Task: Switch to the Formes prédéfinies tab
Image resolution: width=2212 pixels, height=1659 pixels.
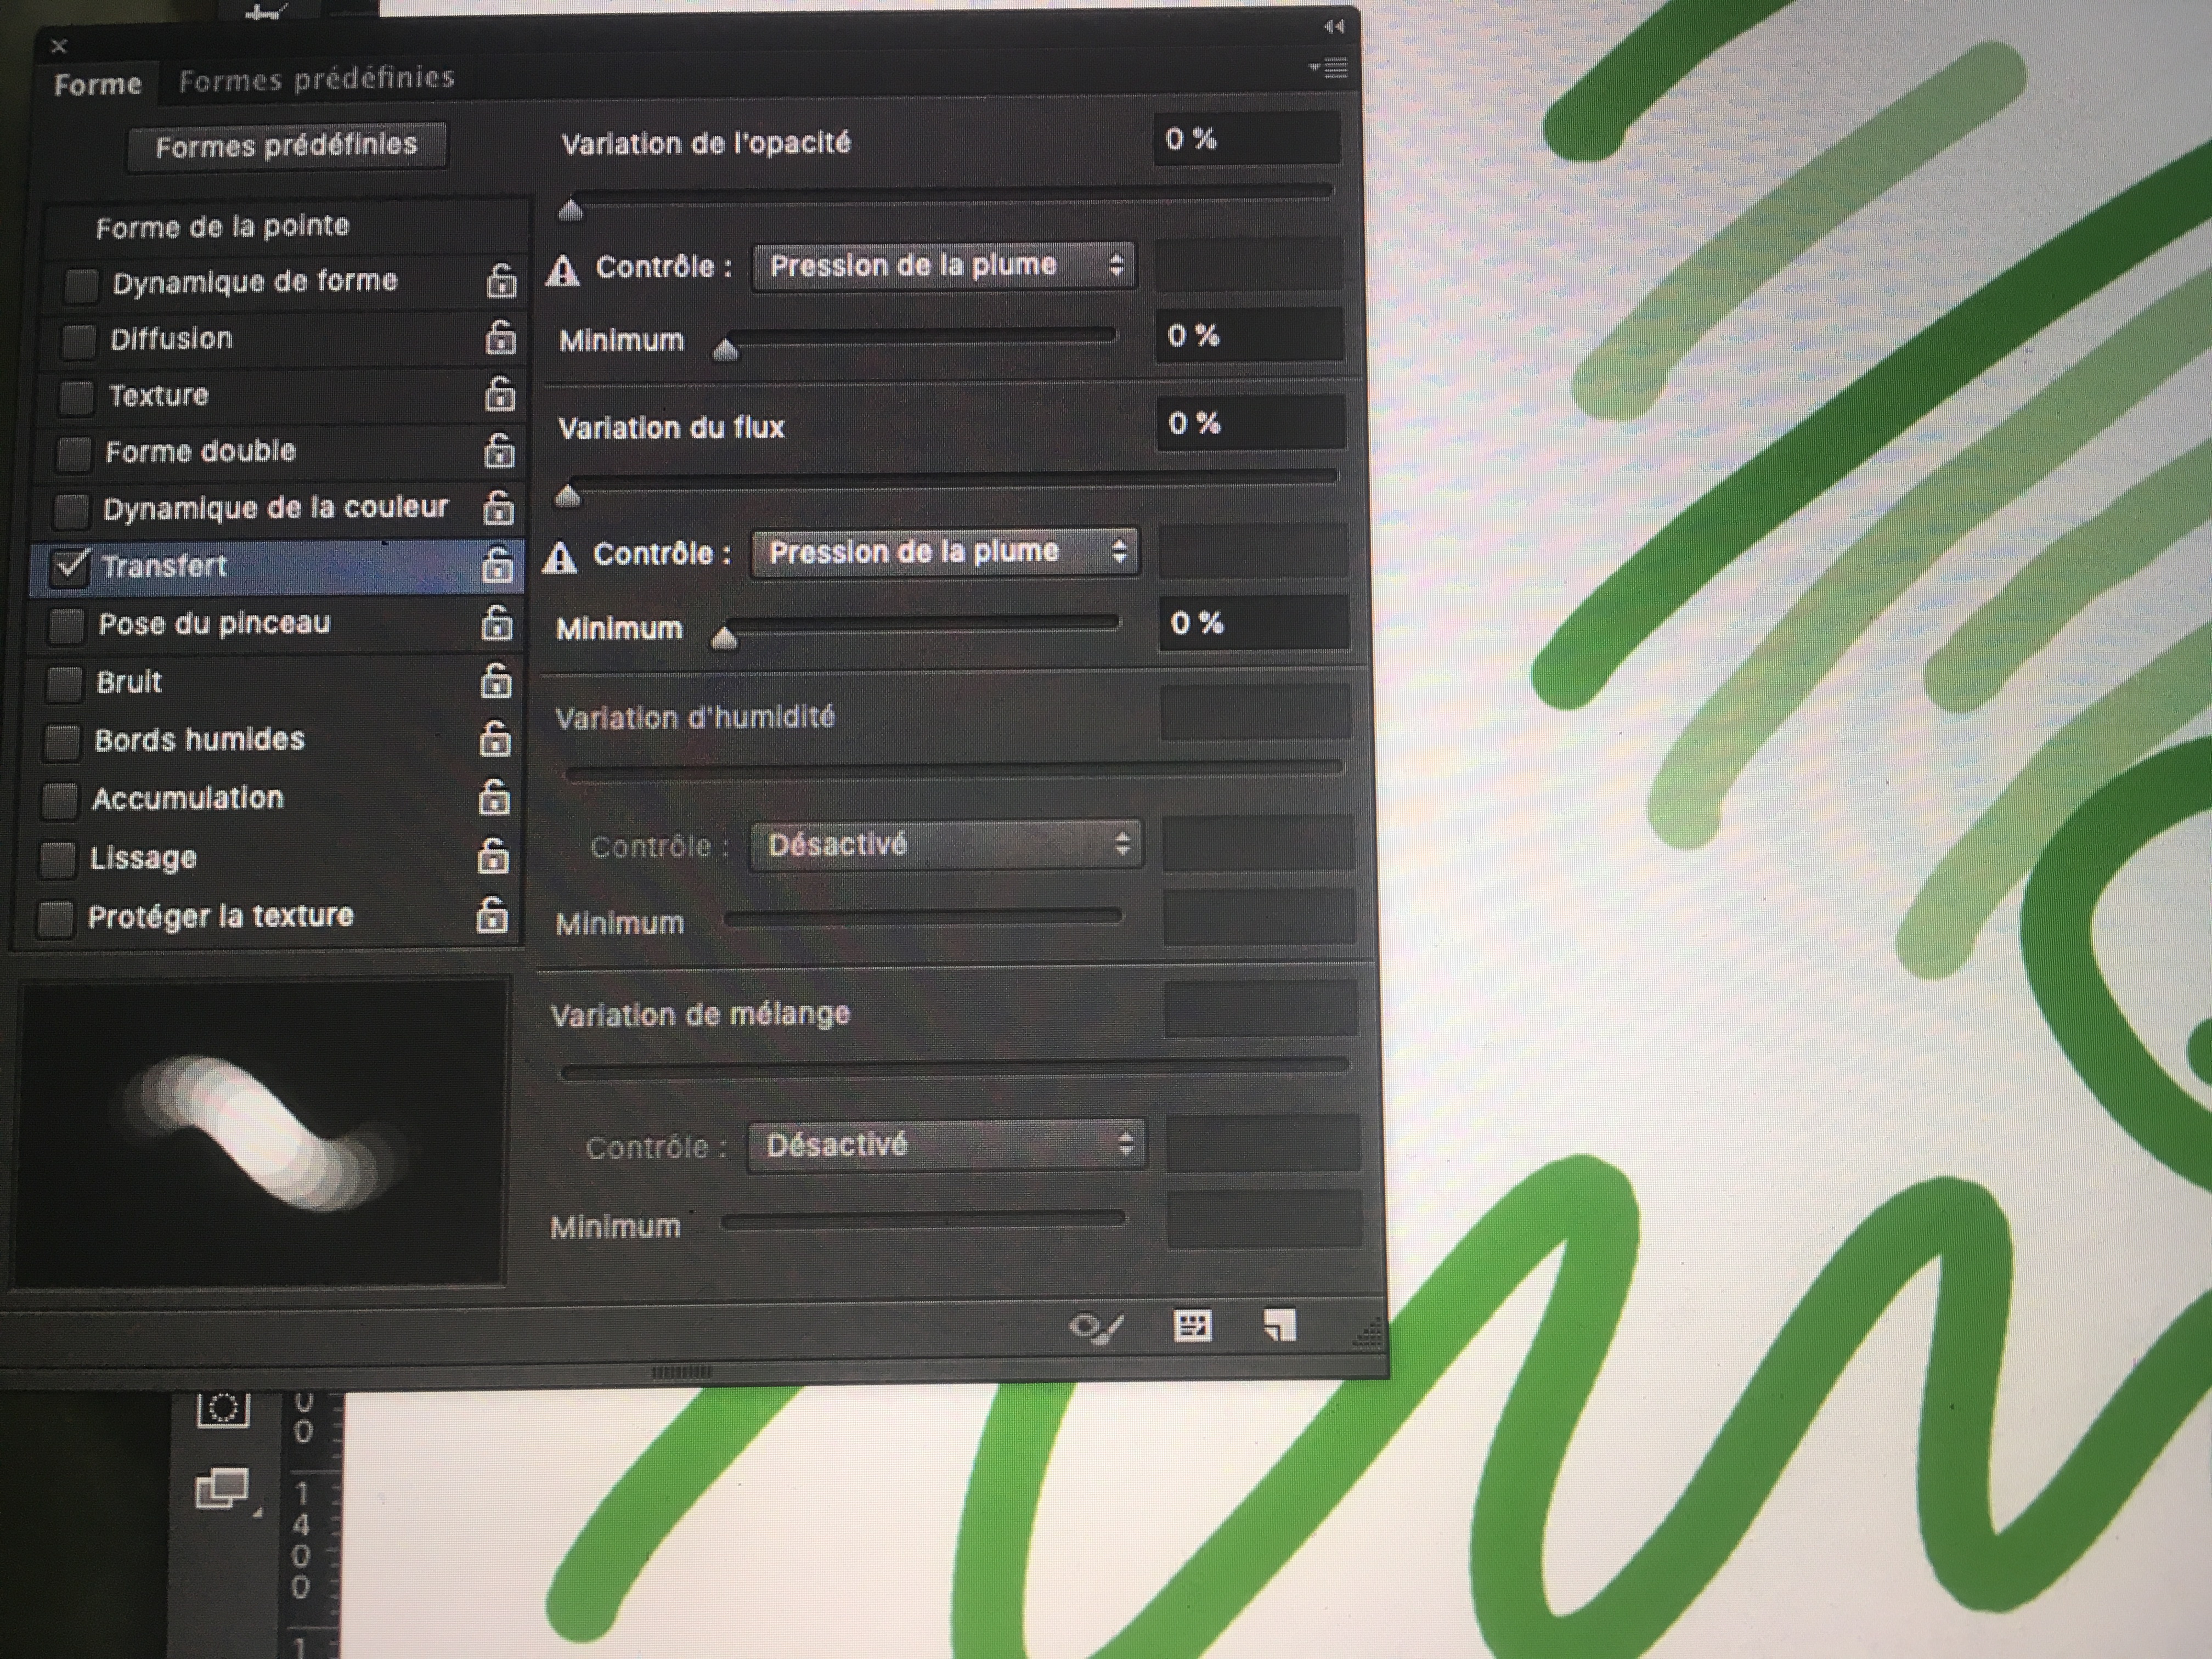Action: point(316,79)
